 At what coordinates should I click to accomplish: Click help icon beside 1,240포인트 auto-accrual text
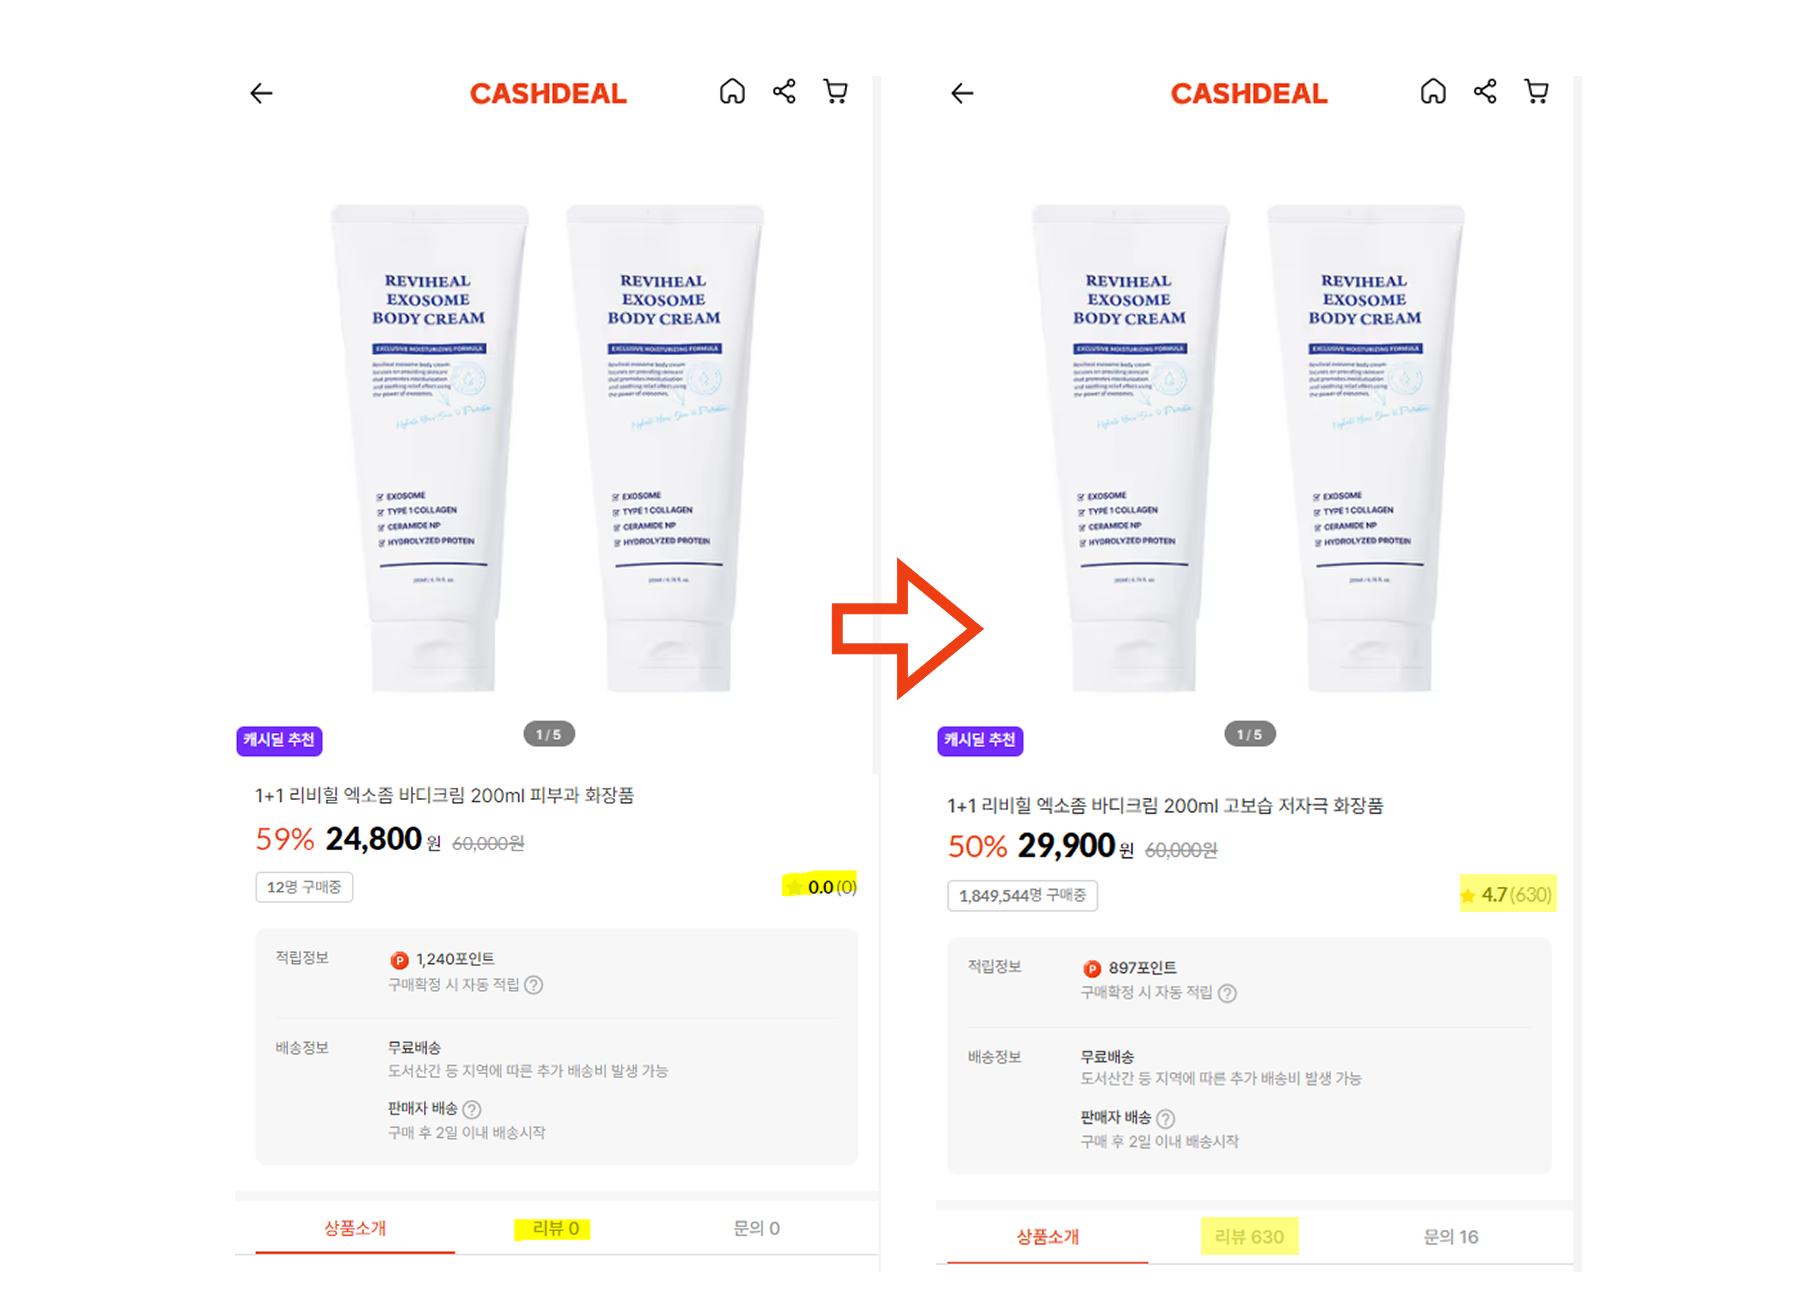[534, 985]
